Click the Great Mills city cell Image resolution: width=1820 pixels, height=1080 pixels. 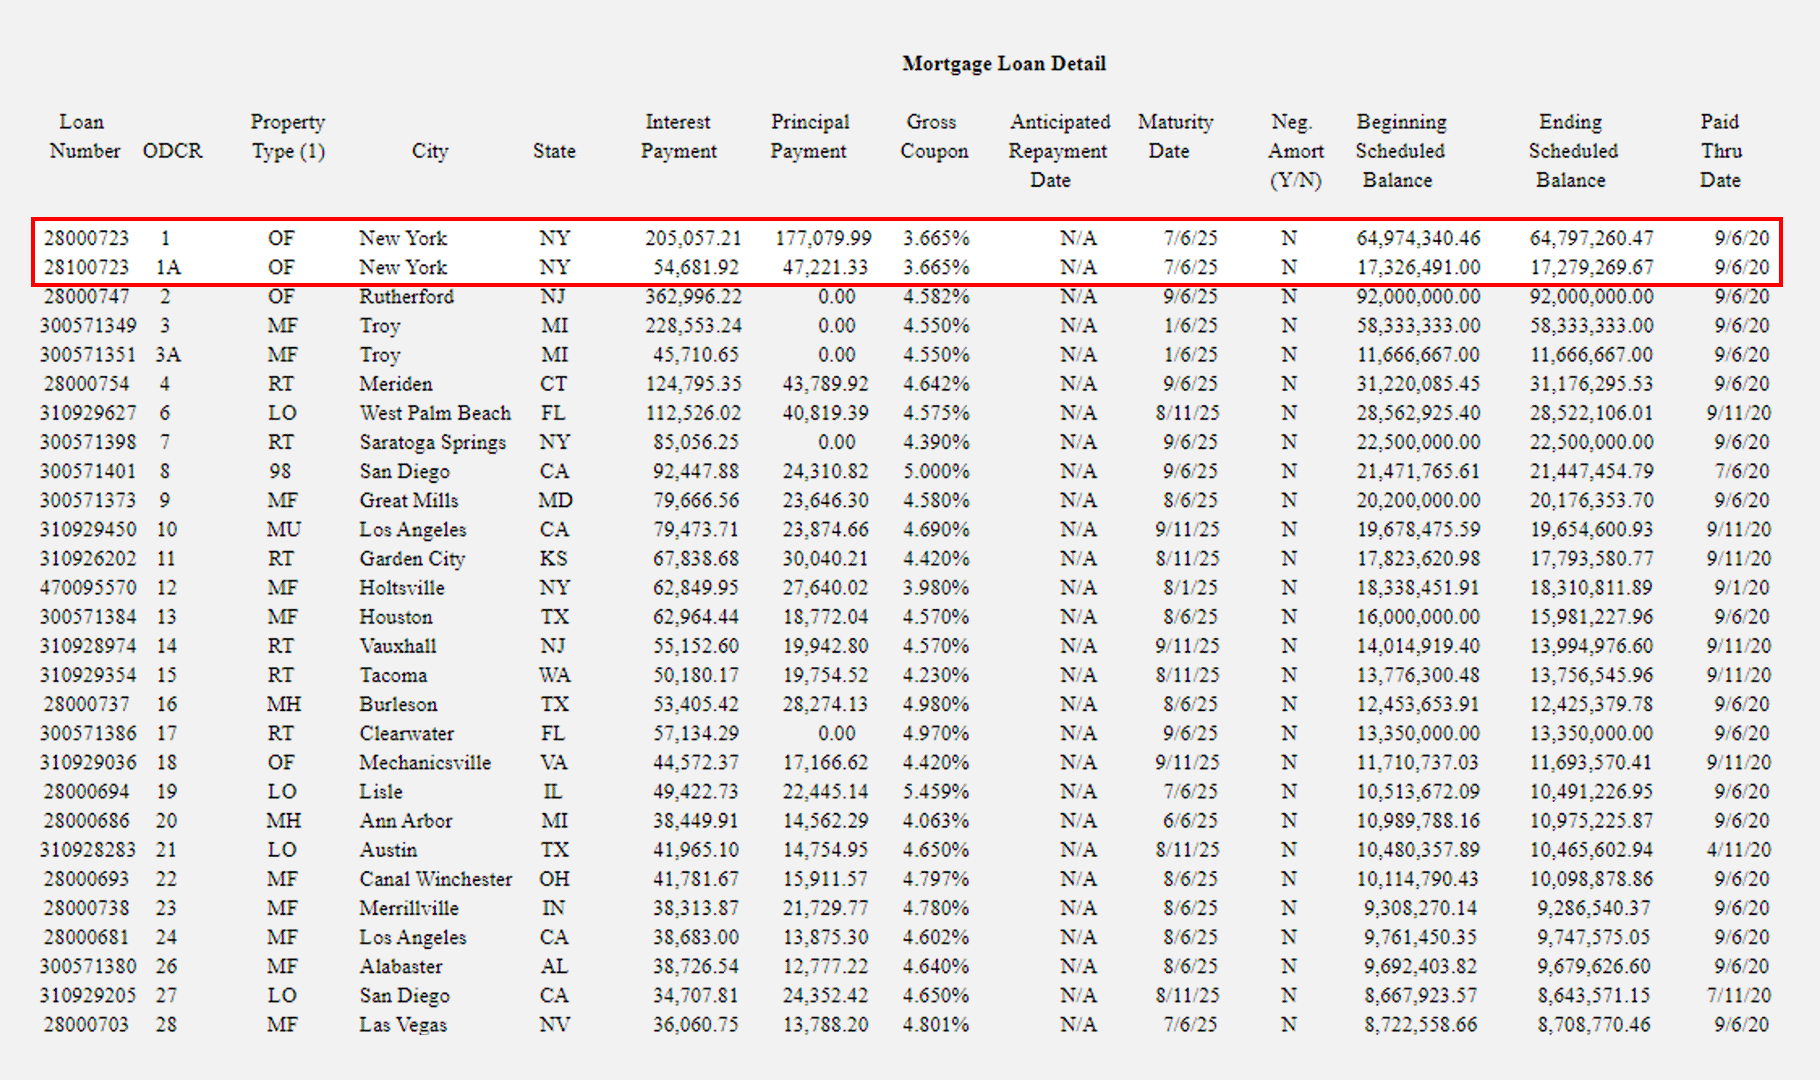[x=409, y=500]
